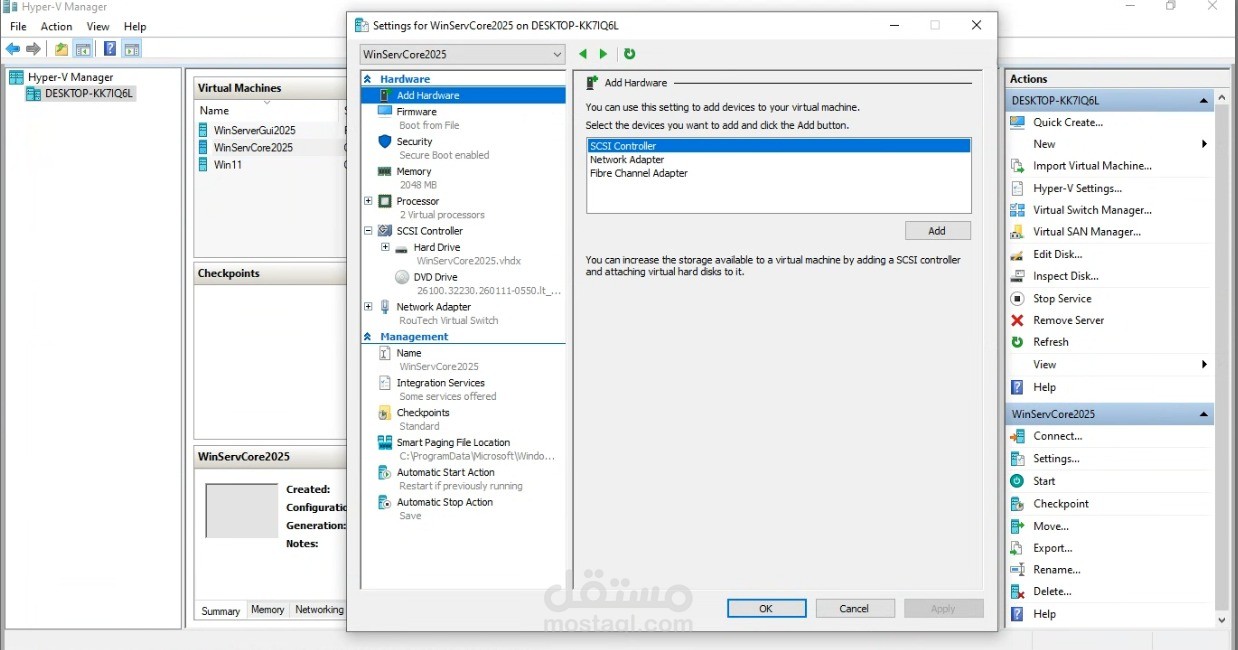This screenshot has height=650, width=1238.
Task: Click the green Refresh icon in Actions pane
Action: pos(1017,342)
